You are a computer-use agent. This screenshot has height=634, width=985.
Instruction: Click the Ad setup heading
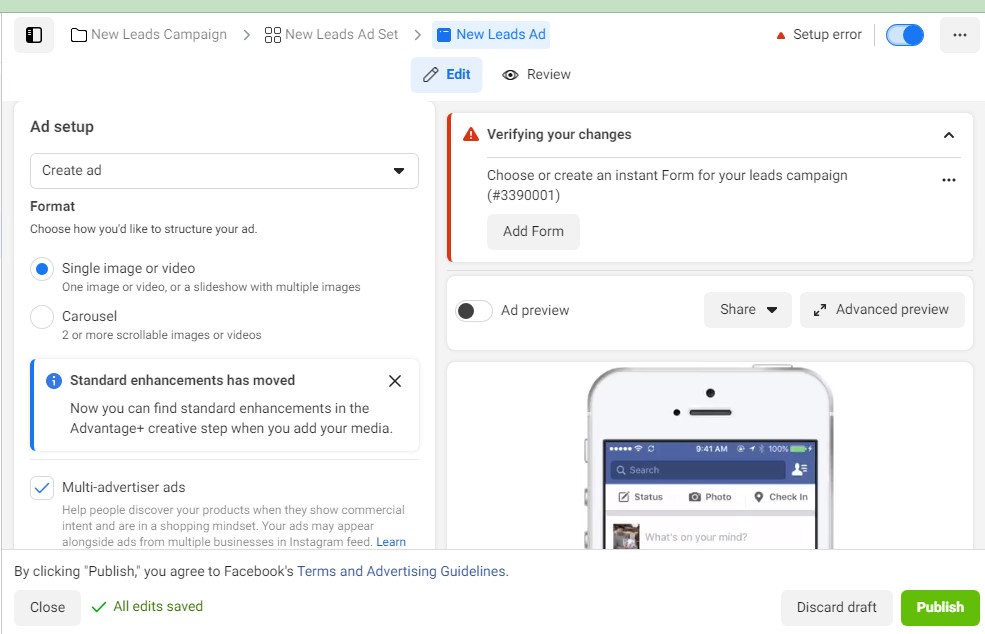pyautogui.click(x=62, y=127)
